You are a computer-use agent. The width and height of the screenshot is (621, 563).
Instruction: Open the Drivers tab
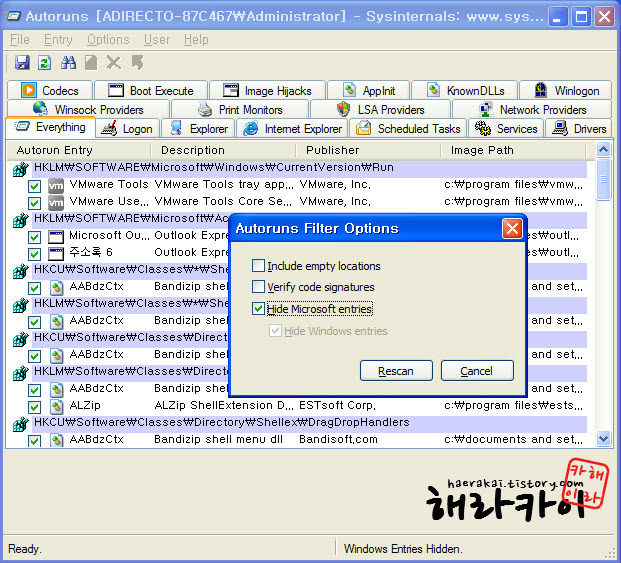tap(579, 128)
